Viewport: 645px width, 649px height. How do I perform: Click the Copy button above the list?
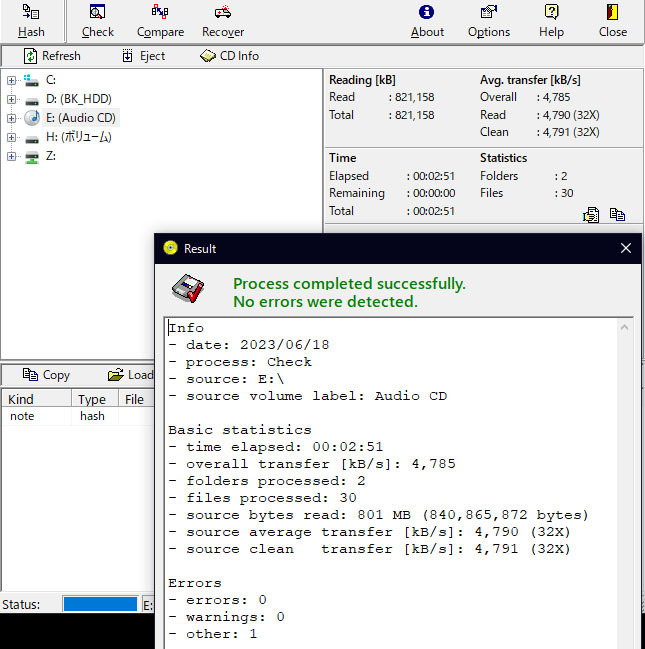pos(46,375)
